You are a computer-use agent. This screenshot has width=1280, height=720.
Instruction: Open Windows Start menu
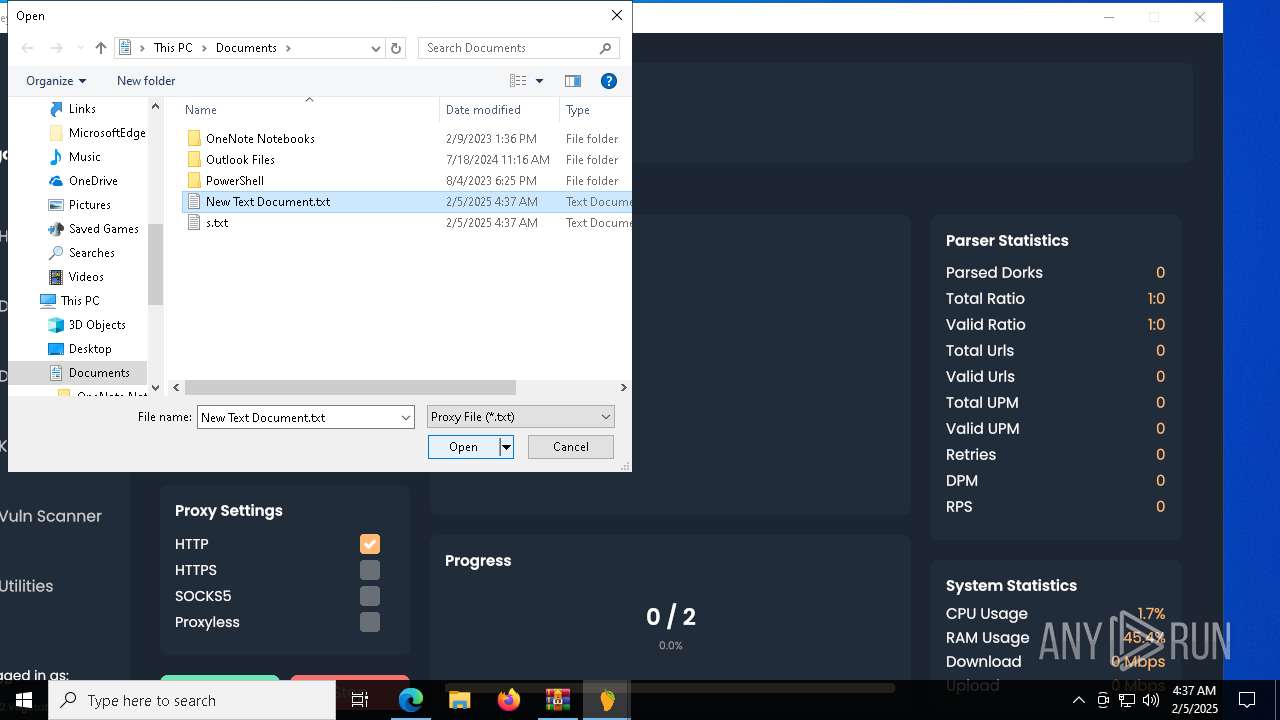click(x=24, y=700)
